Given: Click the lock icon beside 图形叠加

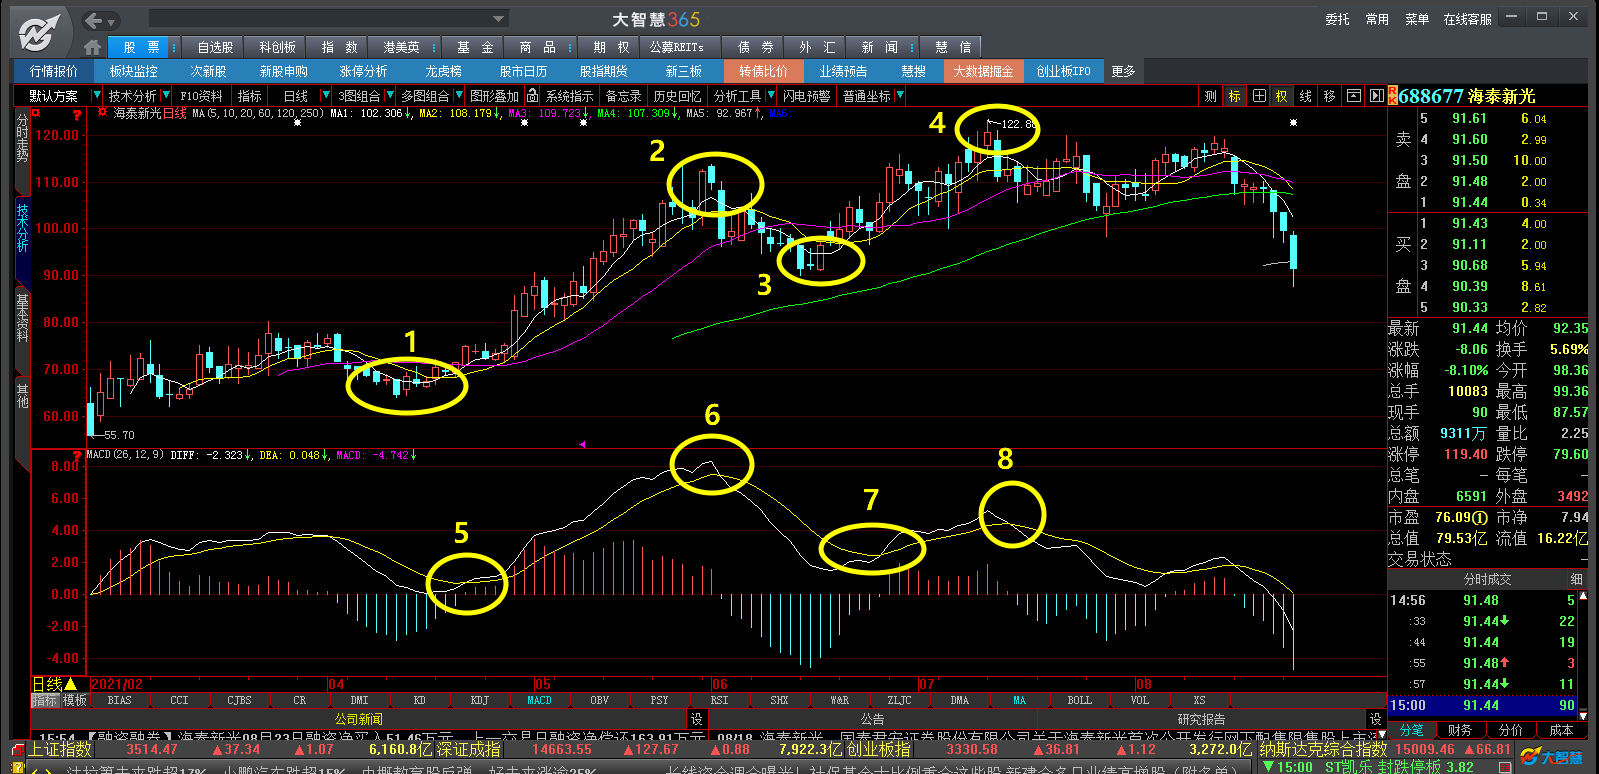Looking at the screenshot, I should (533, 96).
